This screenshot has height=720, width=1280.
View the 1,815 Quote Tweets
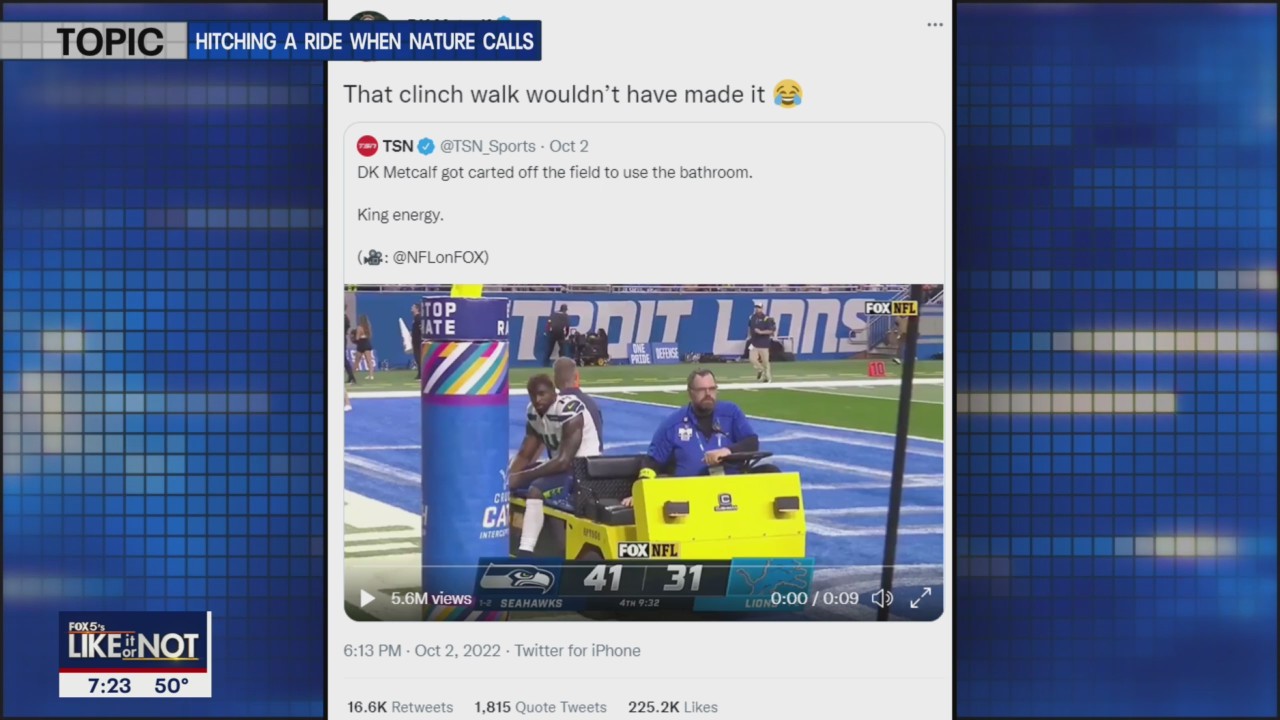coord(540,707)
